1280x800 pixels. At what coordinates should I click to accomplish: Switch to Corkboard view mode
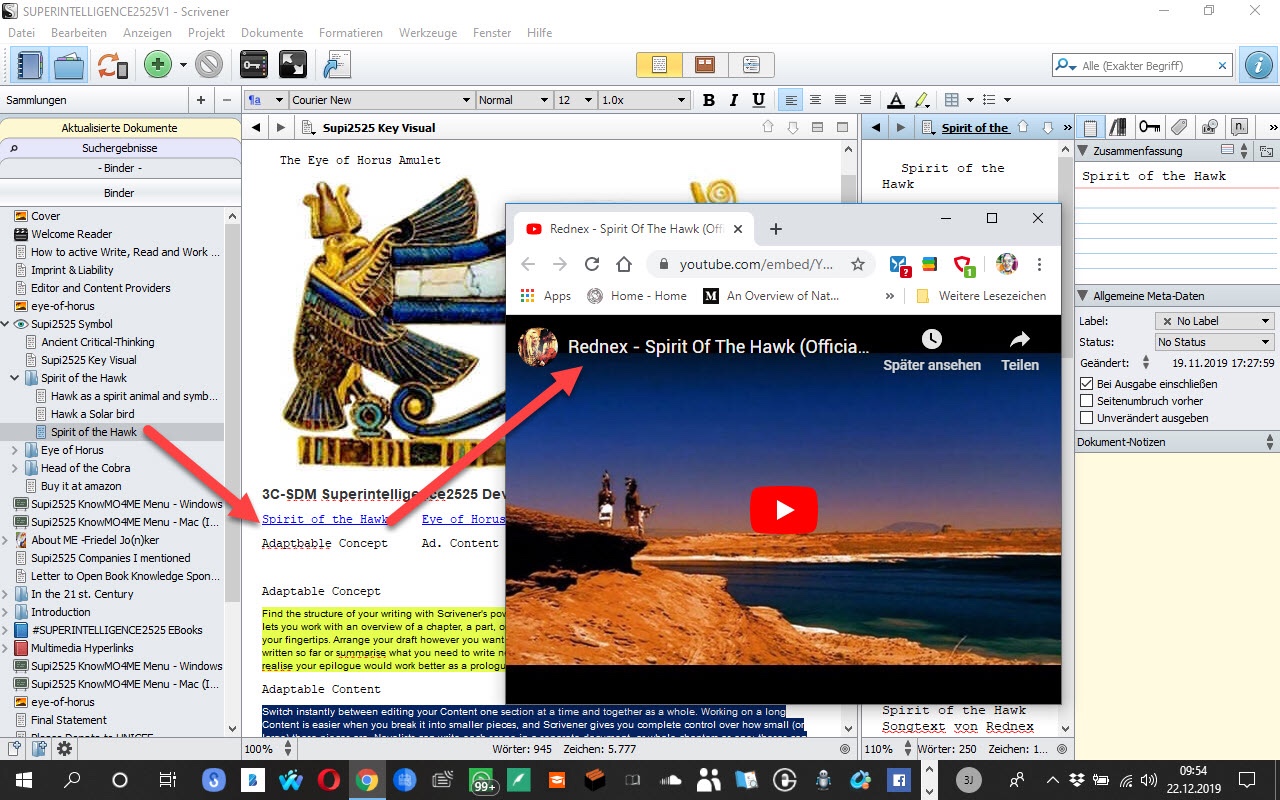pyautogui.click(x=705, y=65)
